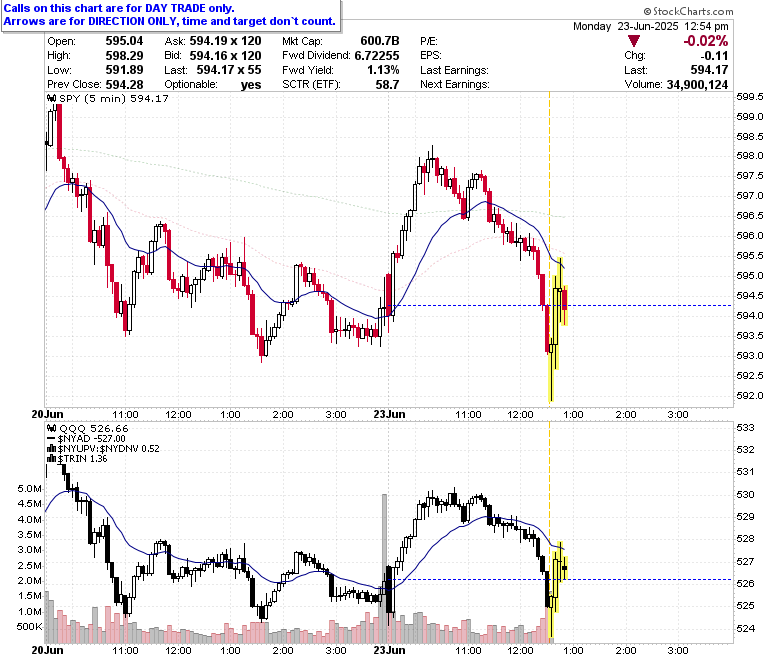Click the bar icon beside $TRIN

(x=52, y=459)
